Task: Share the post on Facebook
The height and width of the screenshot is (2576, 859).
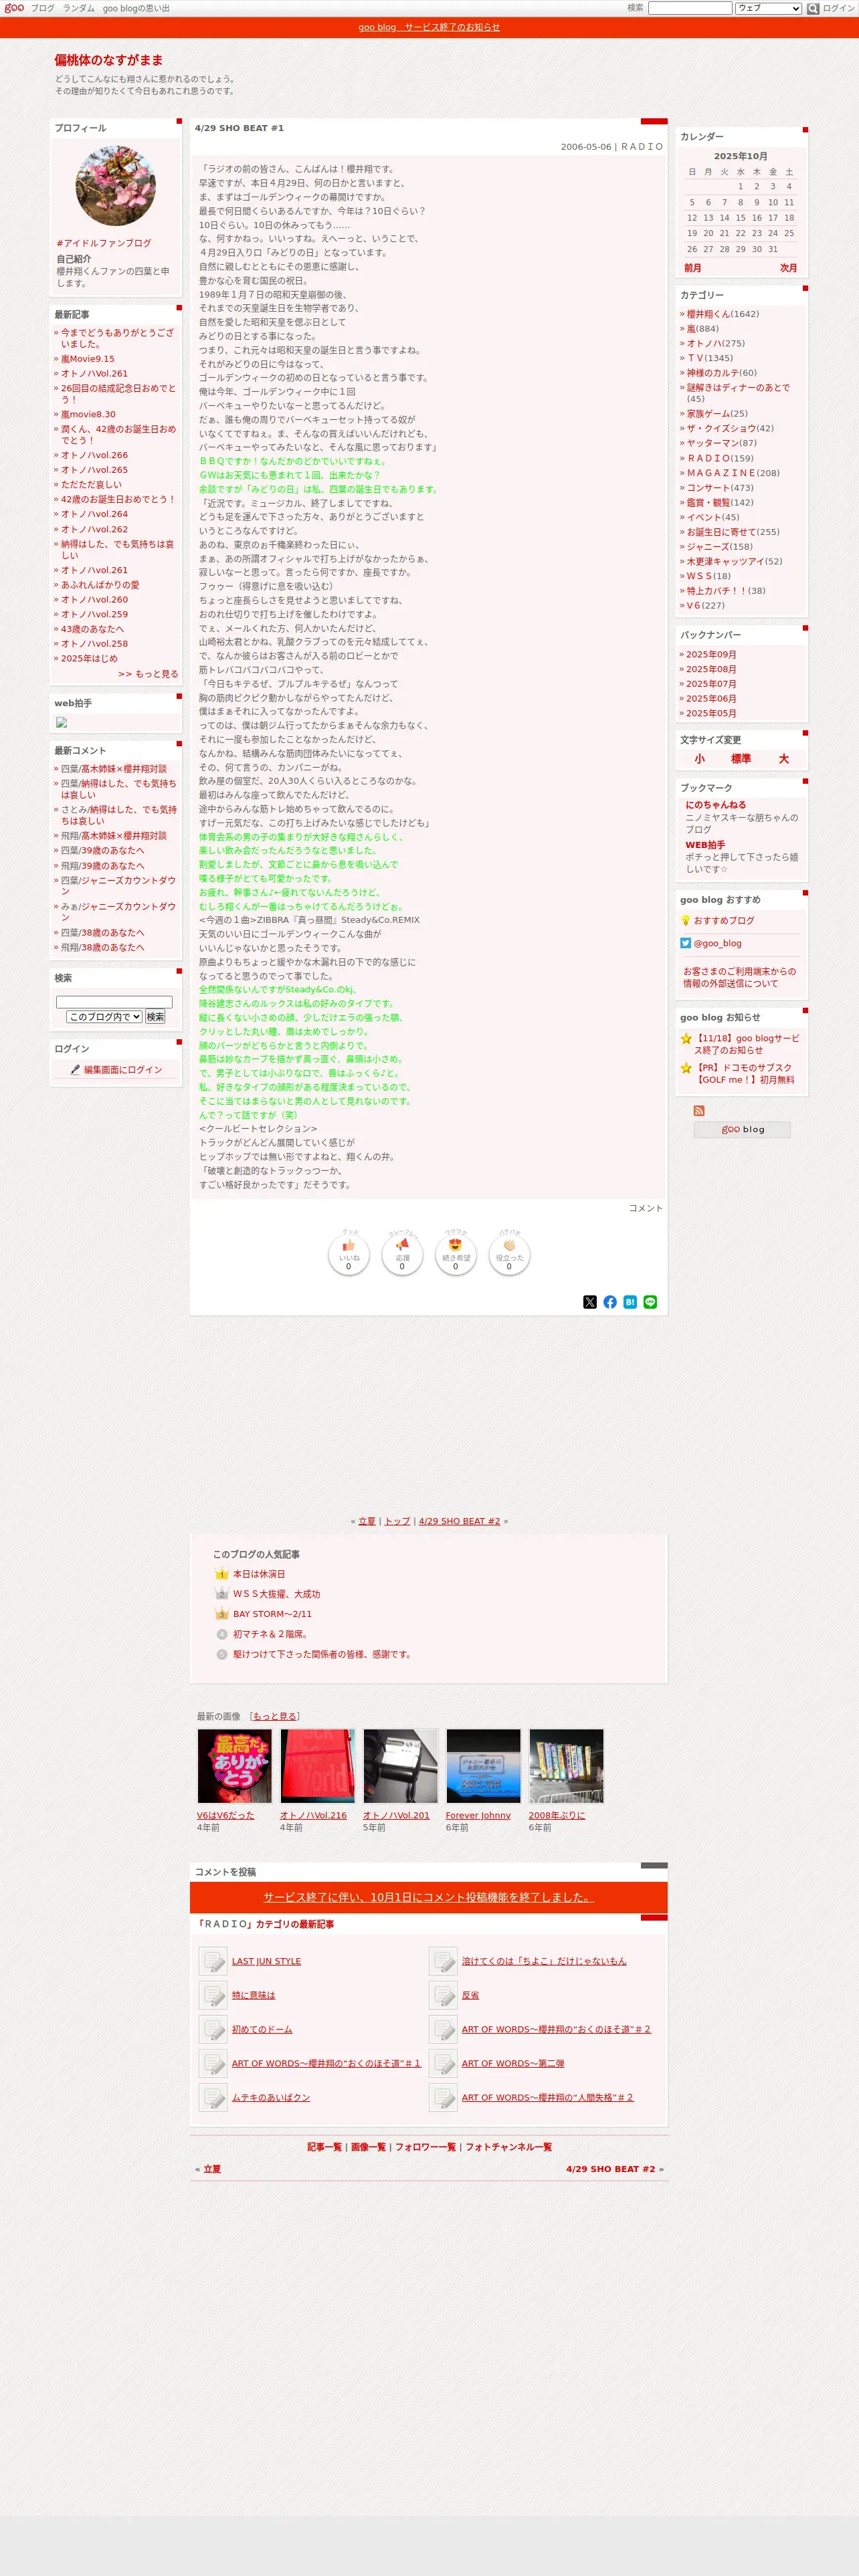Action: [x=610, y=1302]
